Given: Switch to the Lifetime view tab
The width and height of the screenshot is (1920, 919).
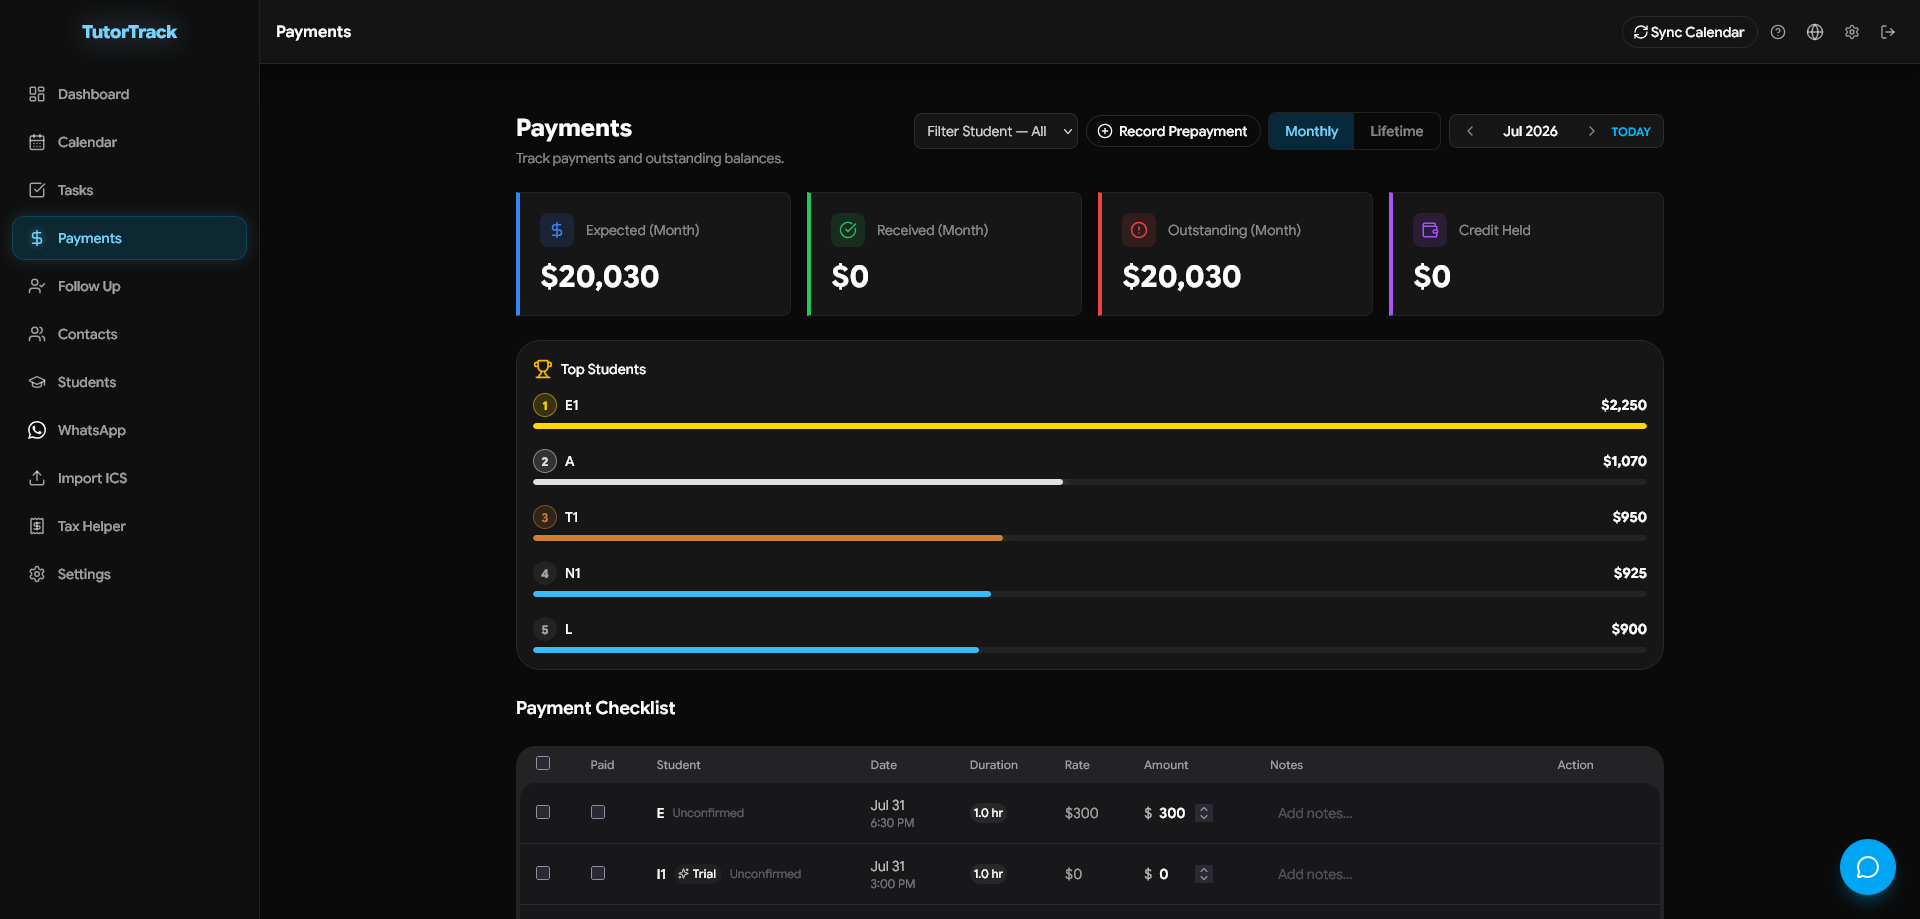Looking at the screenshot, I should [1396, 131].
